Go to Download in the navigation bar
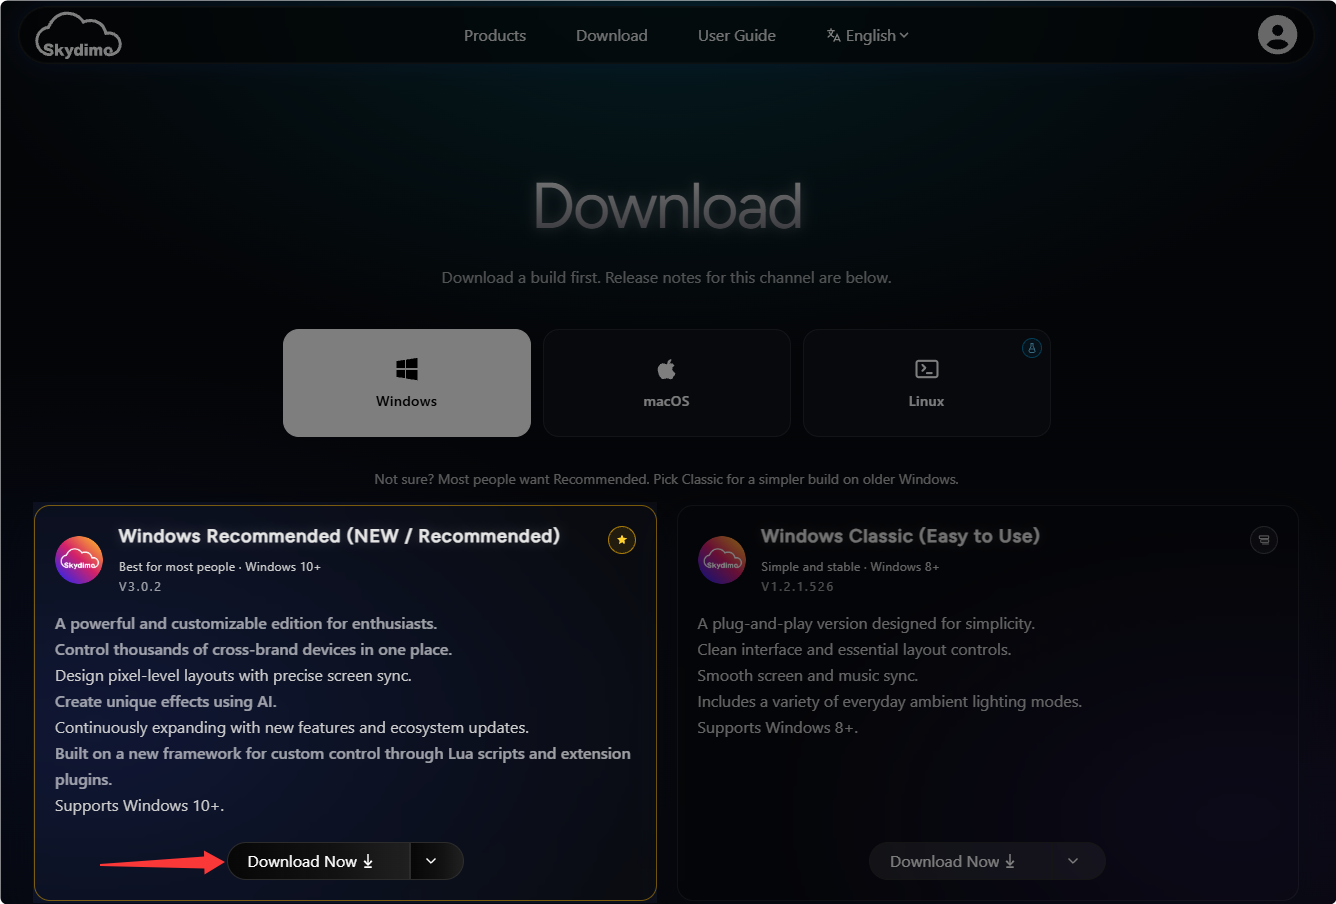This screenshot has width=1336, height=904. (x=612, y=36)
